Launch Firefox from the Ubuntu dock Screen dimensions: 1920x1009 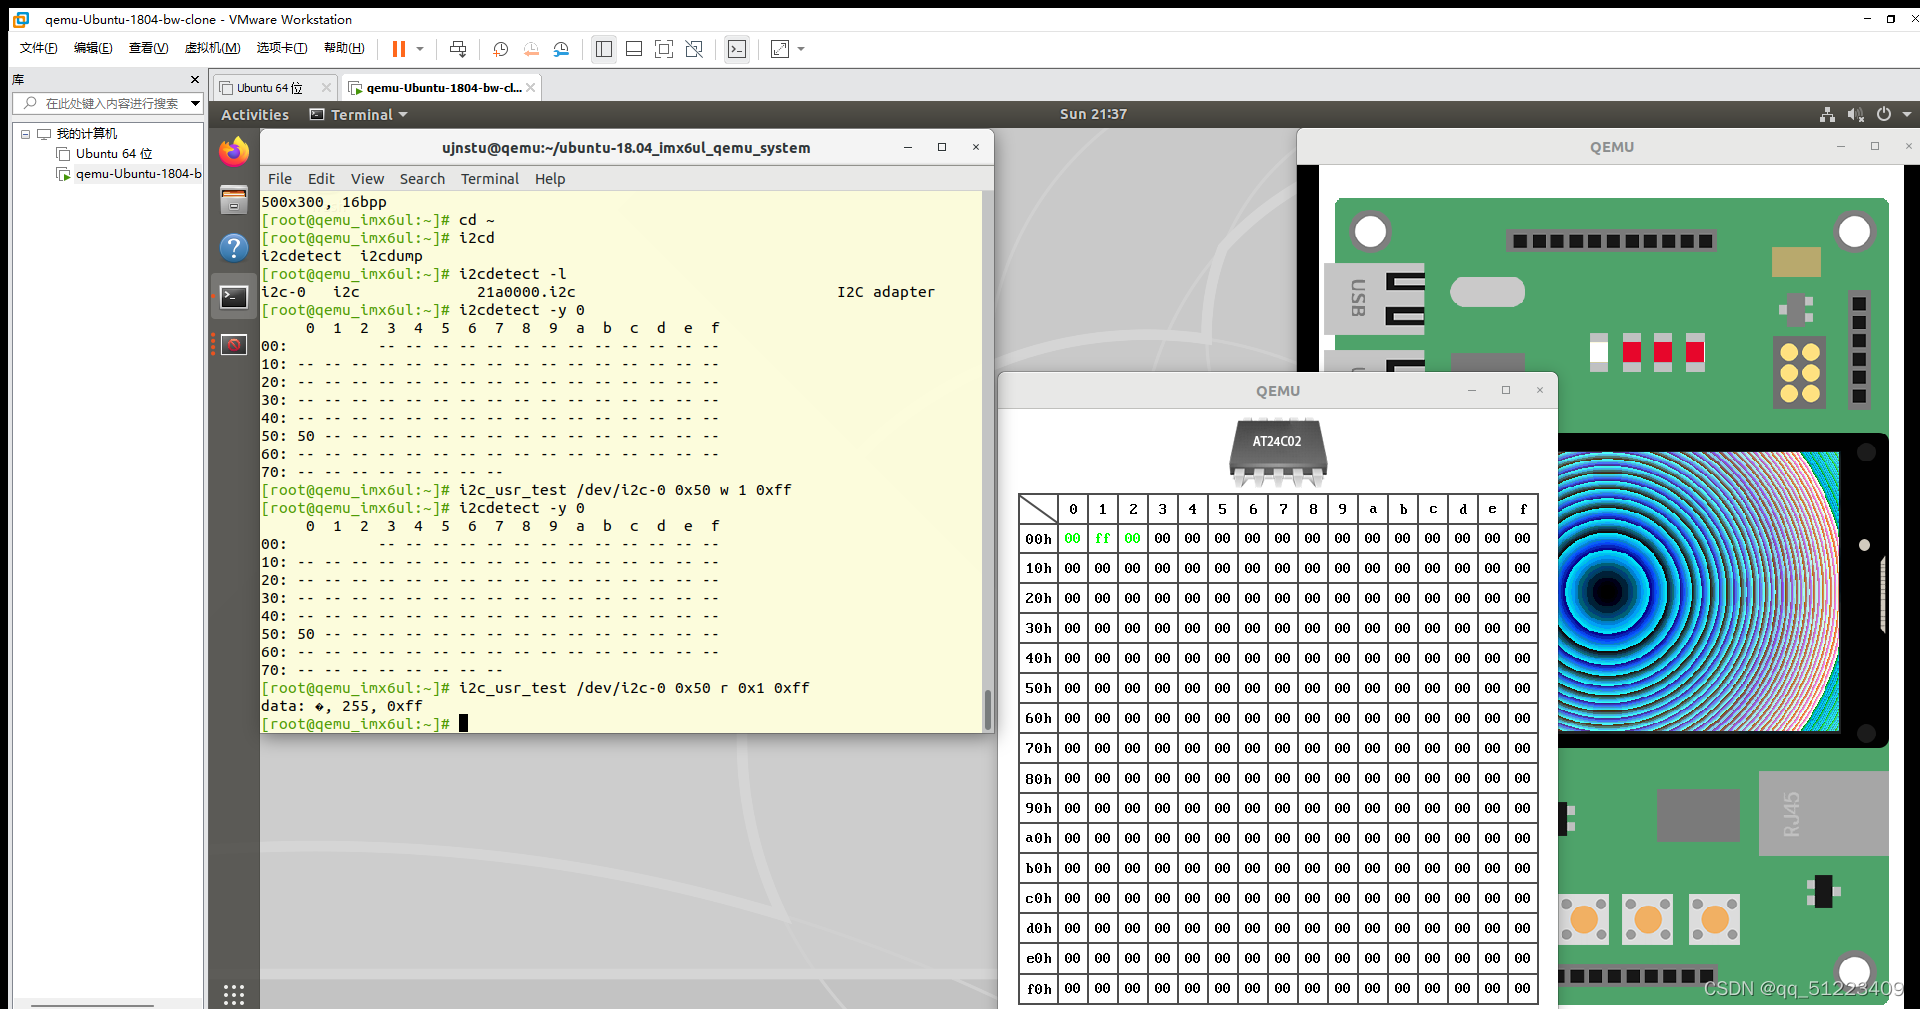pos(234,151)
